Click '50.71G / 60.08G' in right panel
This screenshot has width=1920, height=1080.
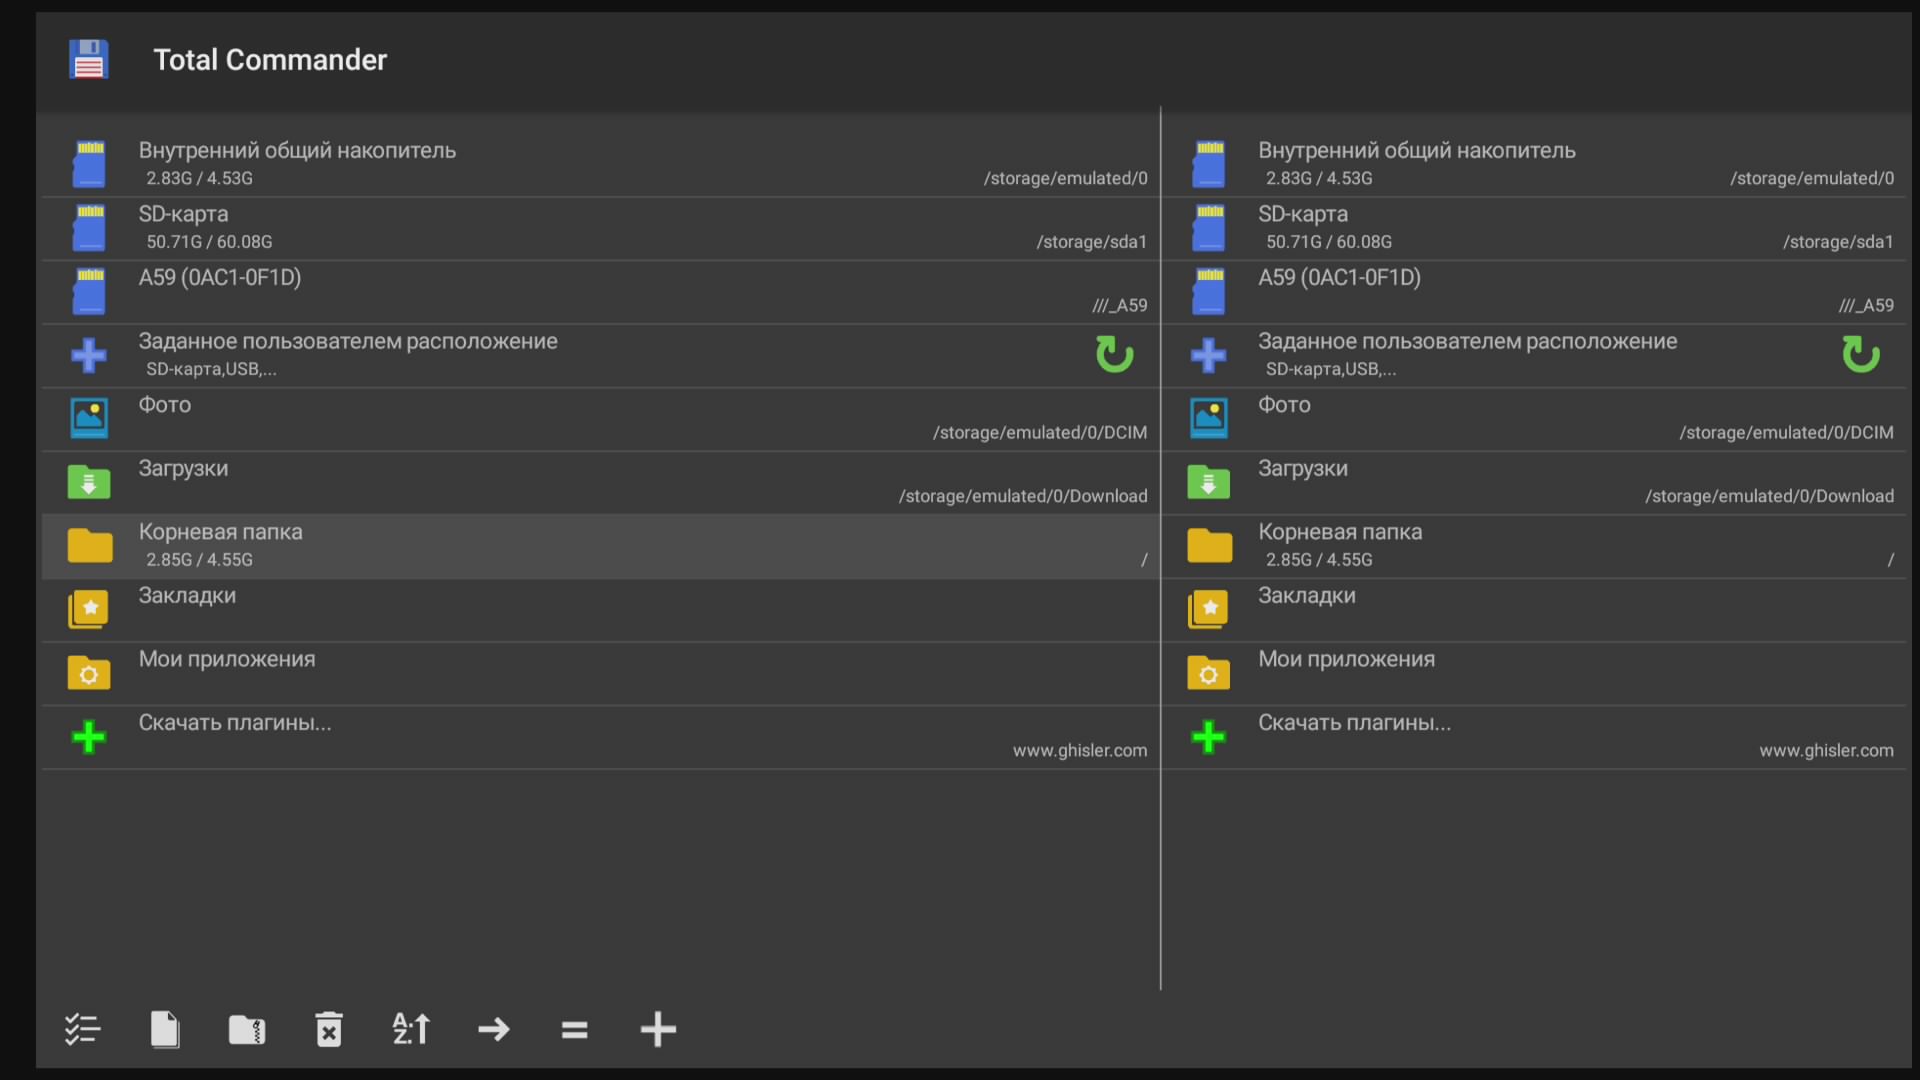click(1329, 242)
